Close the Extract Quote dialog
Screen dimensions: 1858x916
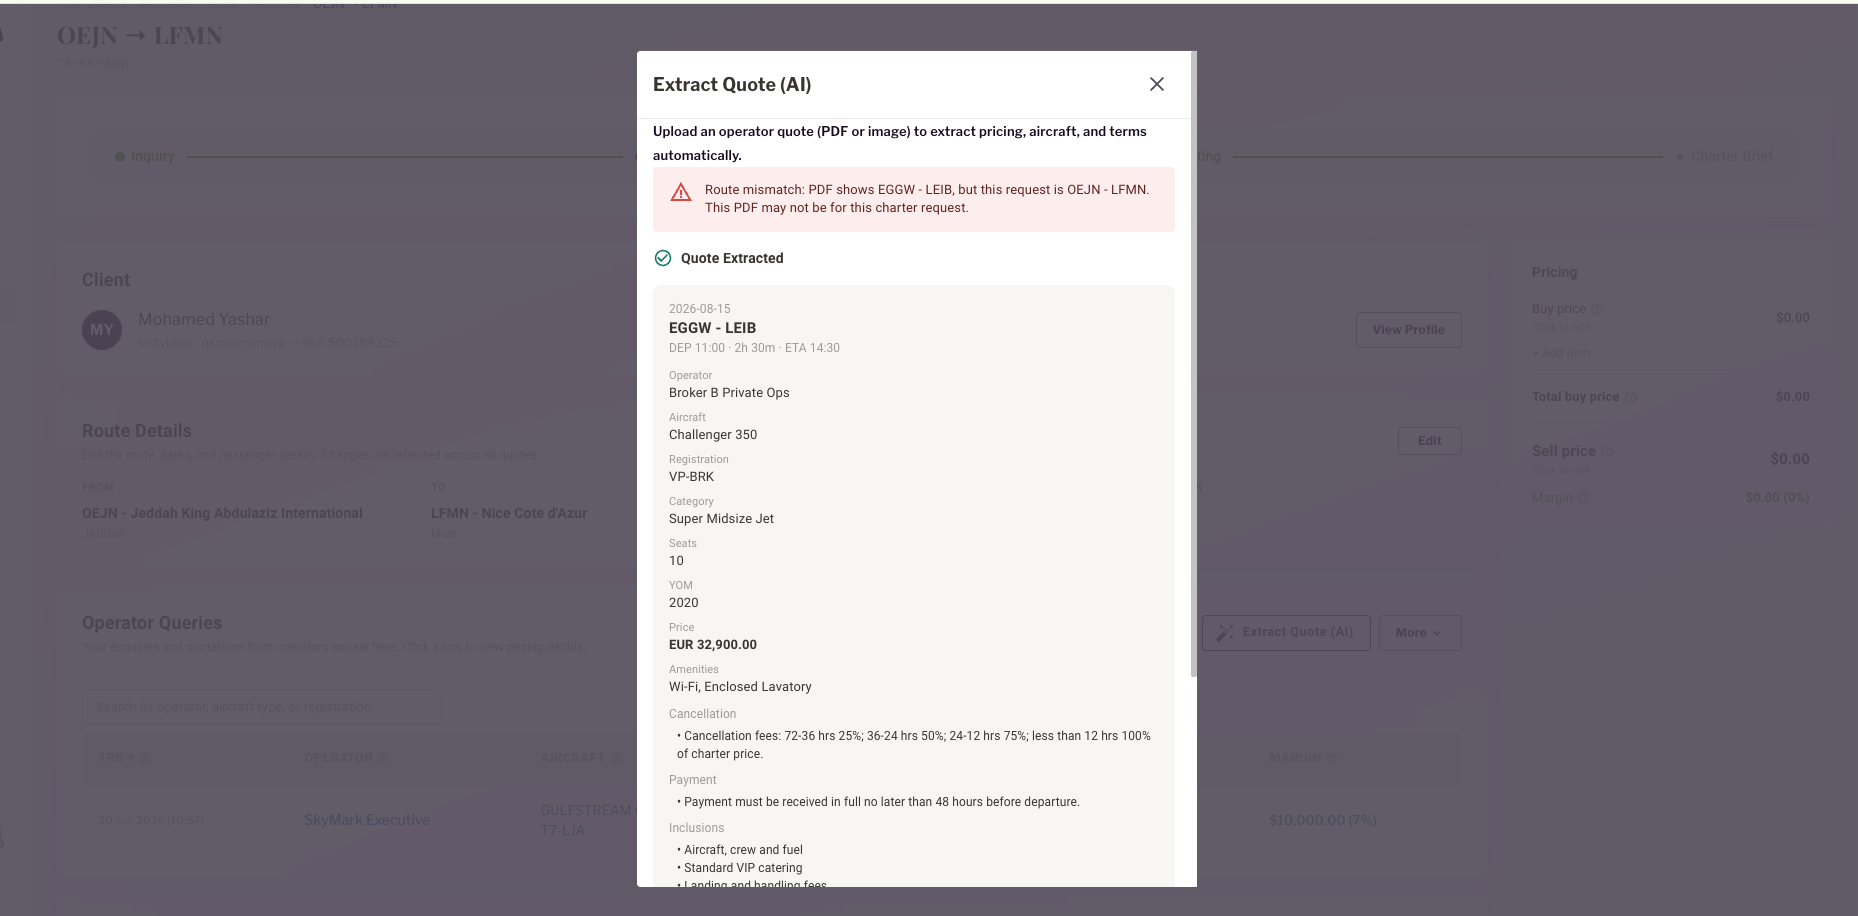coord(1156,84)
